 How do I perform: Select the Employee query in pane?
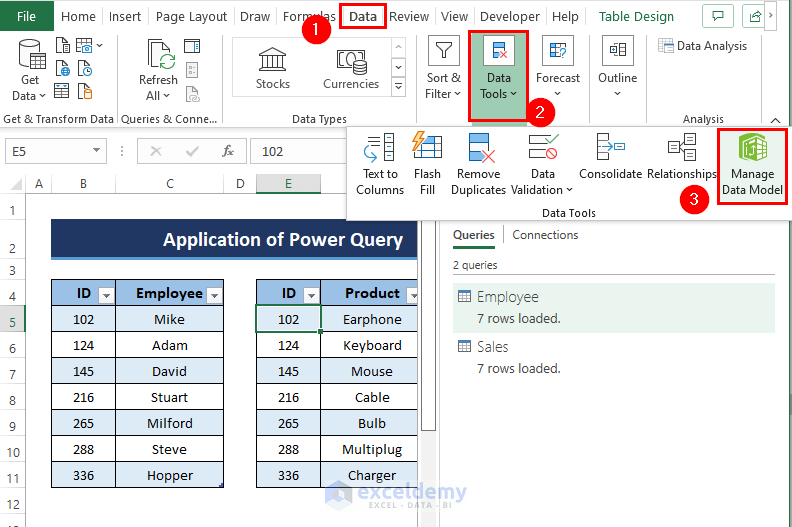click(614, 307)
